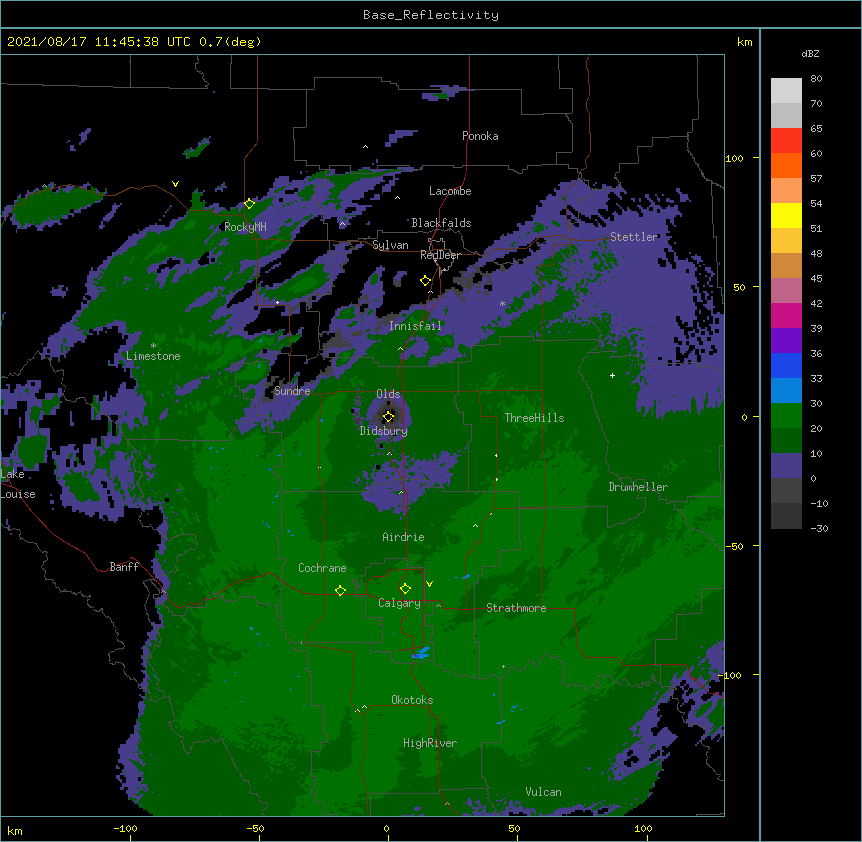Click the Vulcan label
This screenshot has width=862, height=842.
coord(543,792)
